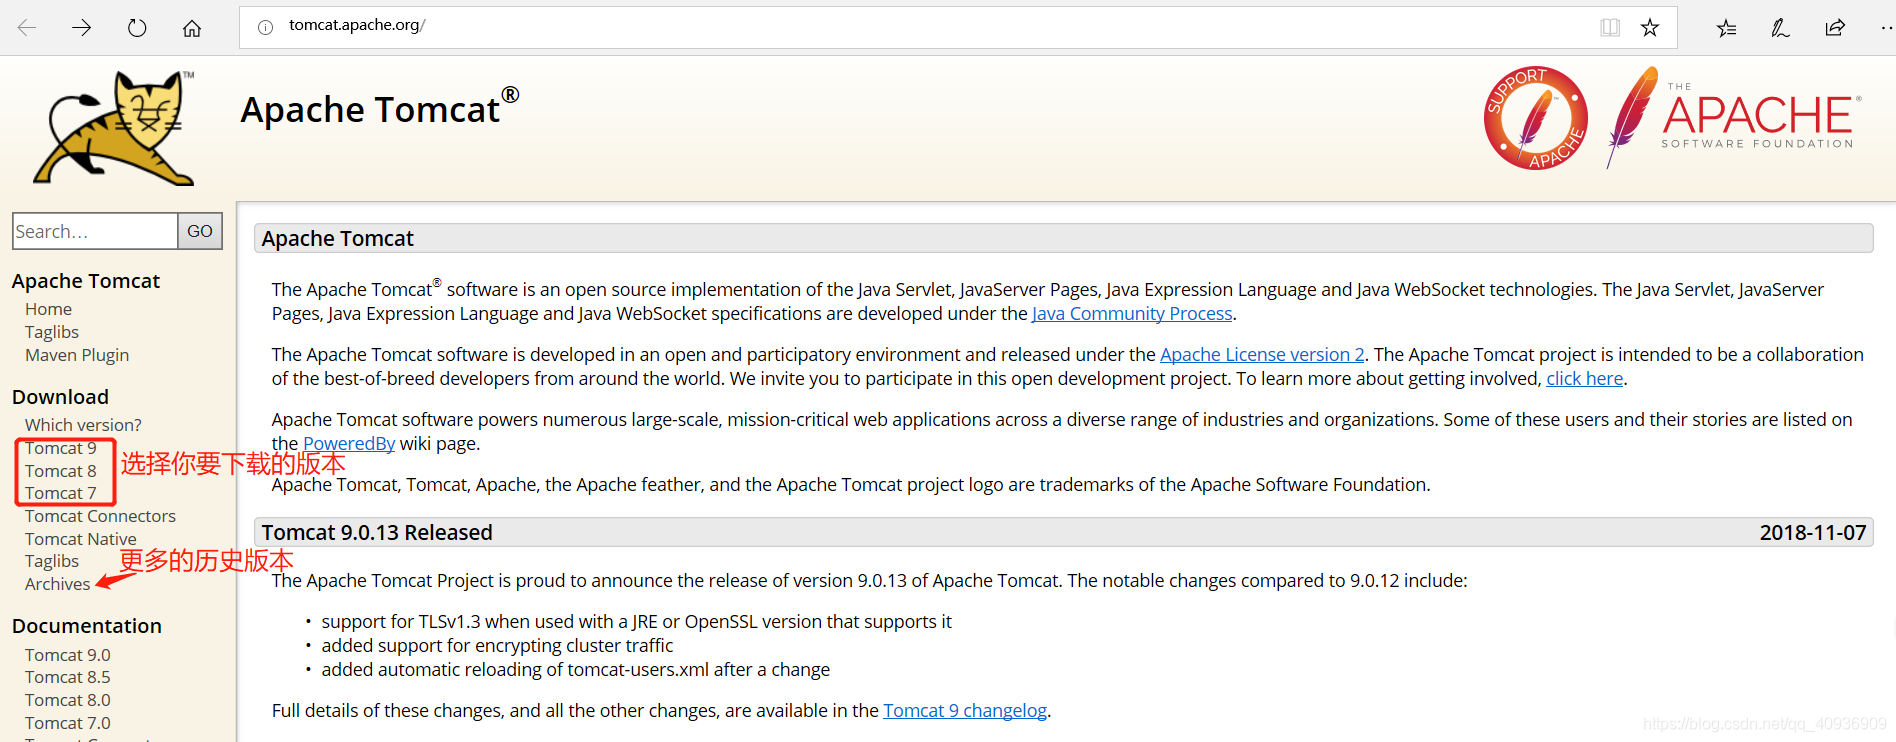Screen dimensions: 1896x742
Task: Open Tomcat 8.0 documentation link
Action: click(x=68, y=700)
